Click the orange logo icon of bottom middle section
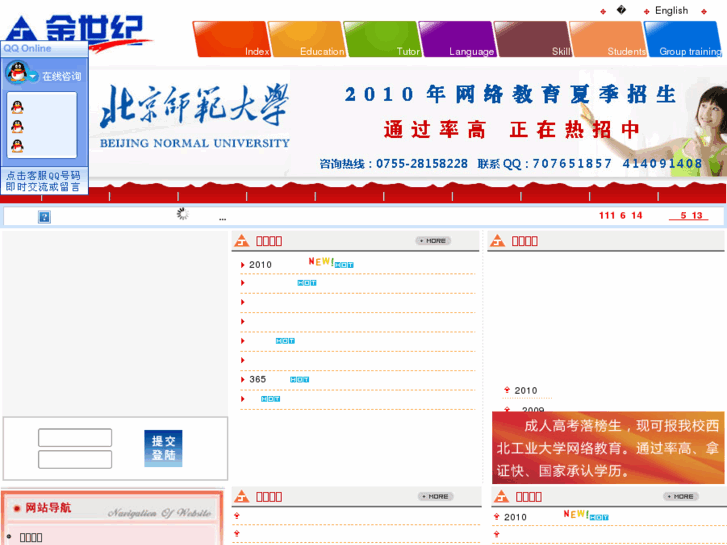727x545 pixels. pos(242,496)
